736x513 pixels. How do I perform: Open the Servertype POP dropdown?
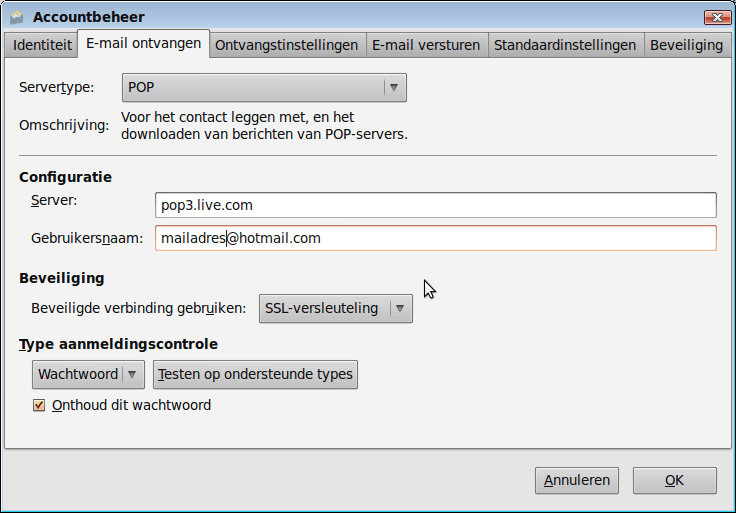point(264,88)
